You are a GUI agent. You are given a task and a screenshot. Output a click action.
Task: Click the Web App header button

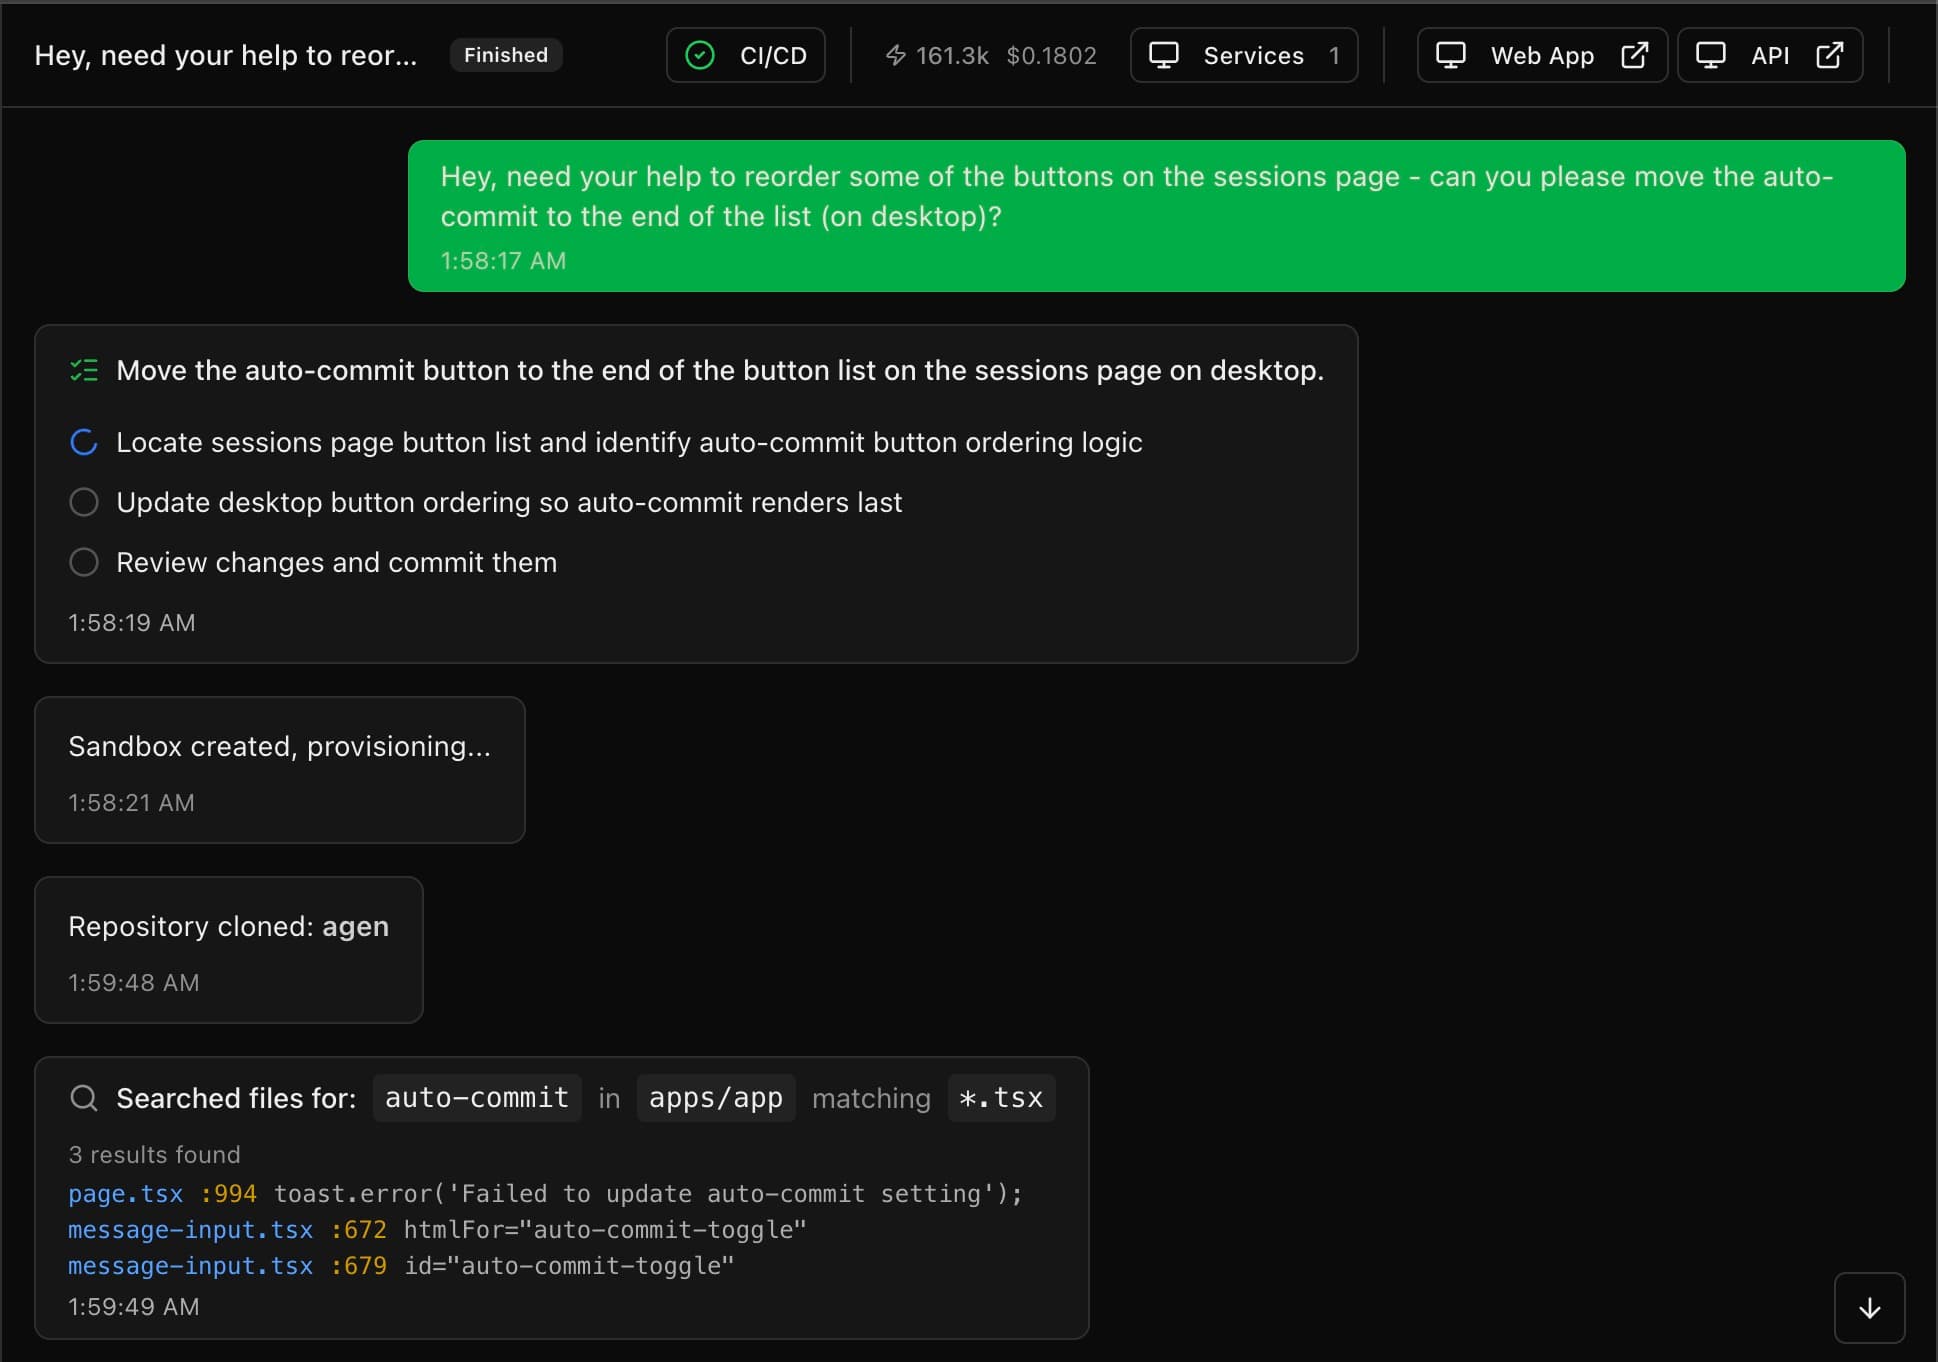[1540, 55]
